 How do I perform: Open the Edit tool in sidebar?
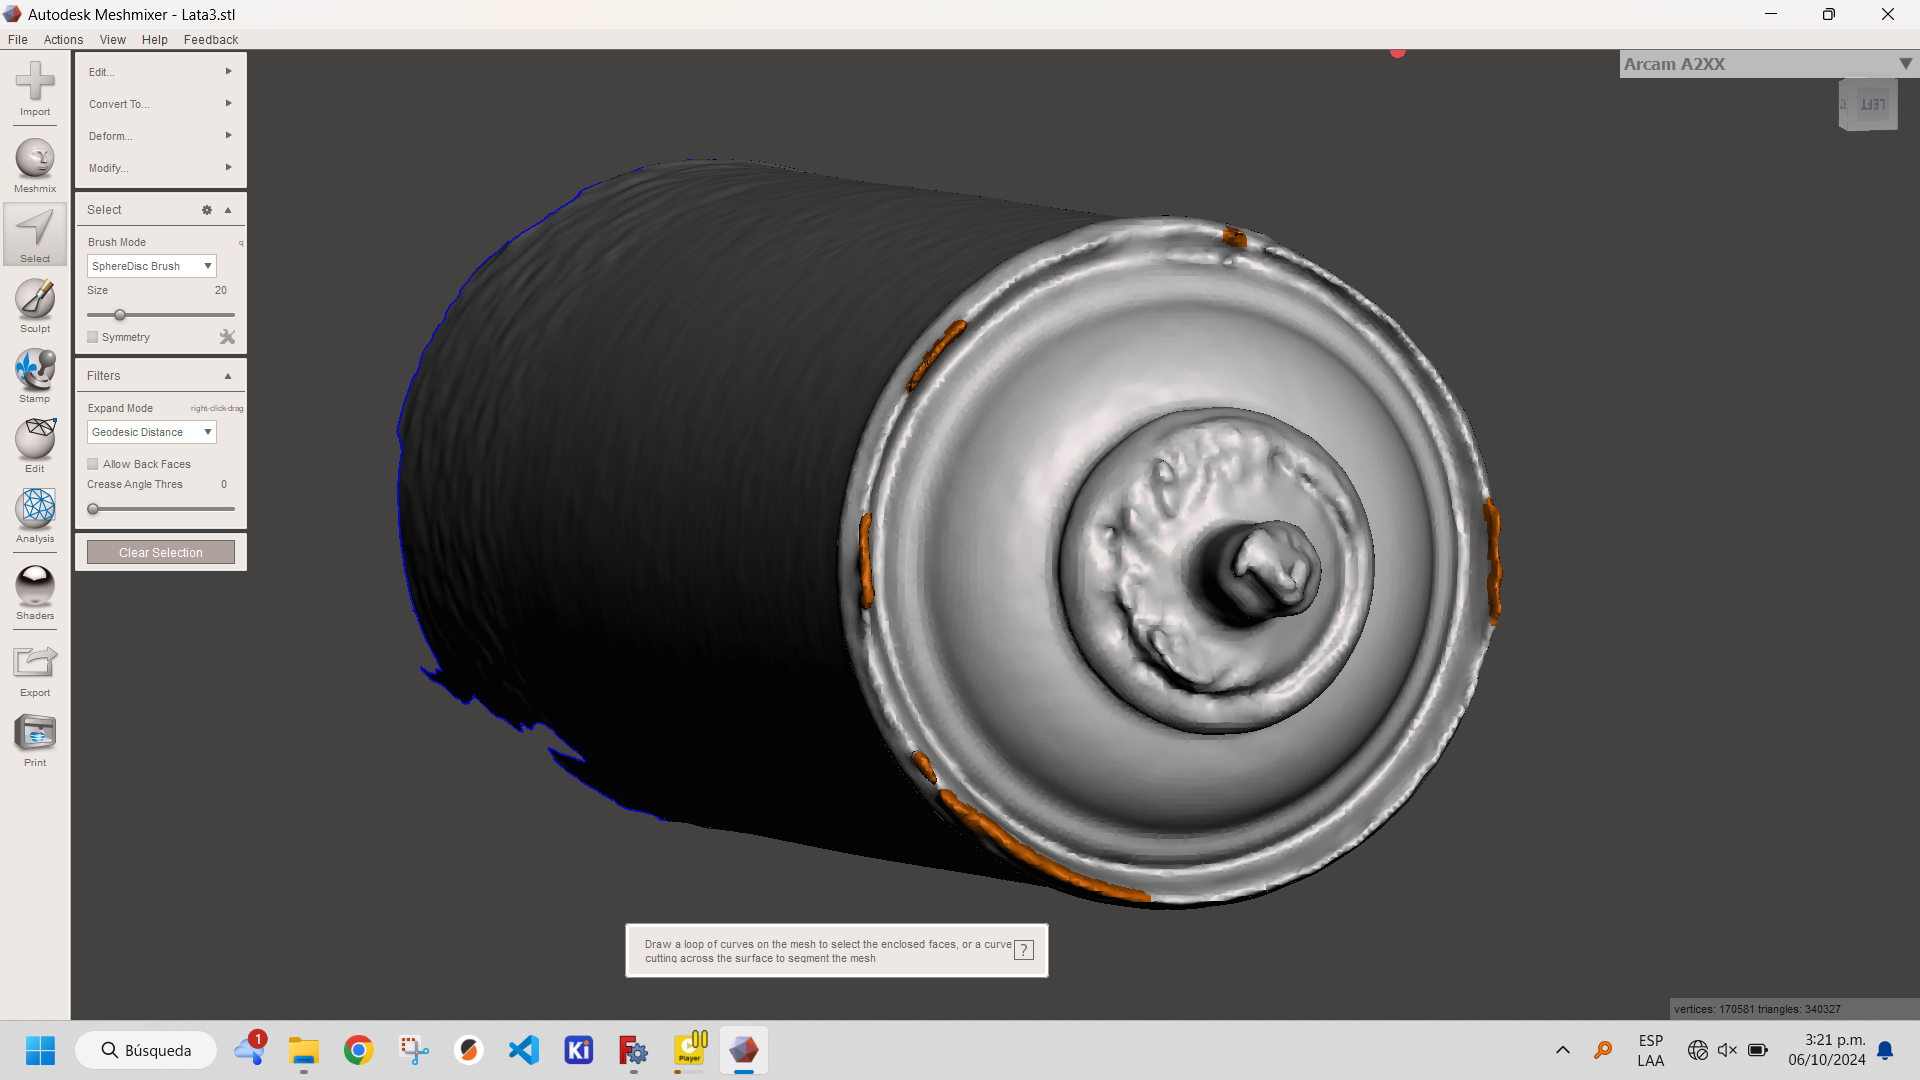pos(35,445)
